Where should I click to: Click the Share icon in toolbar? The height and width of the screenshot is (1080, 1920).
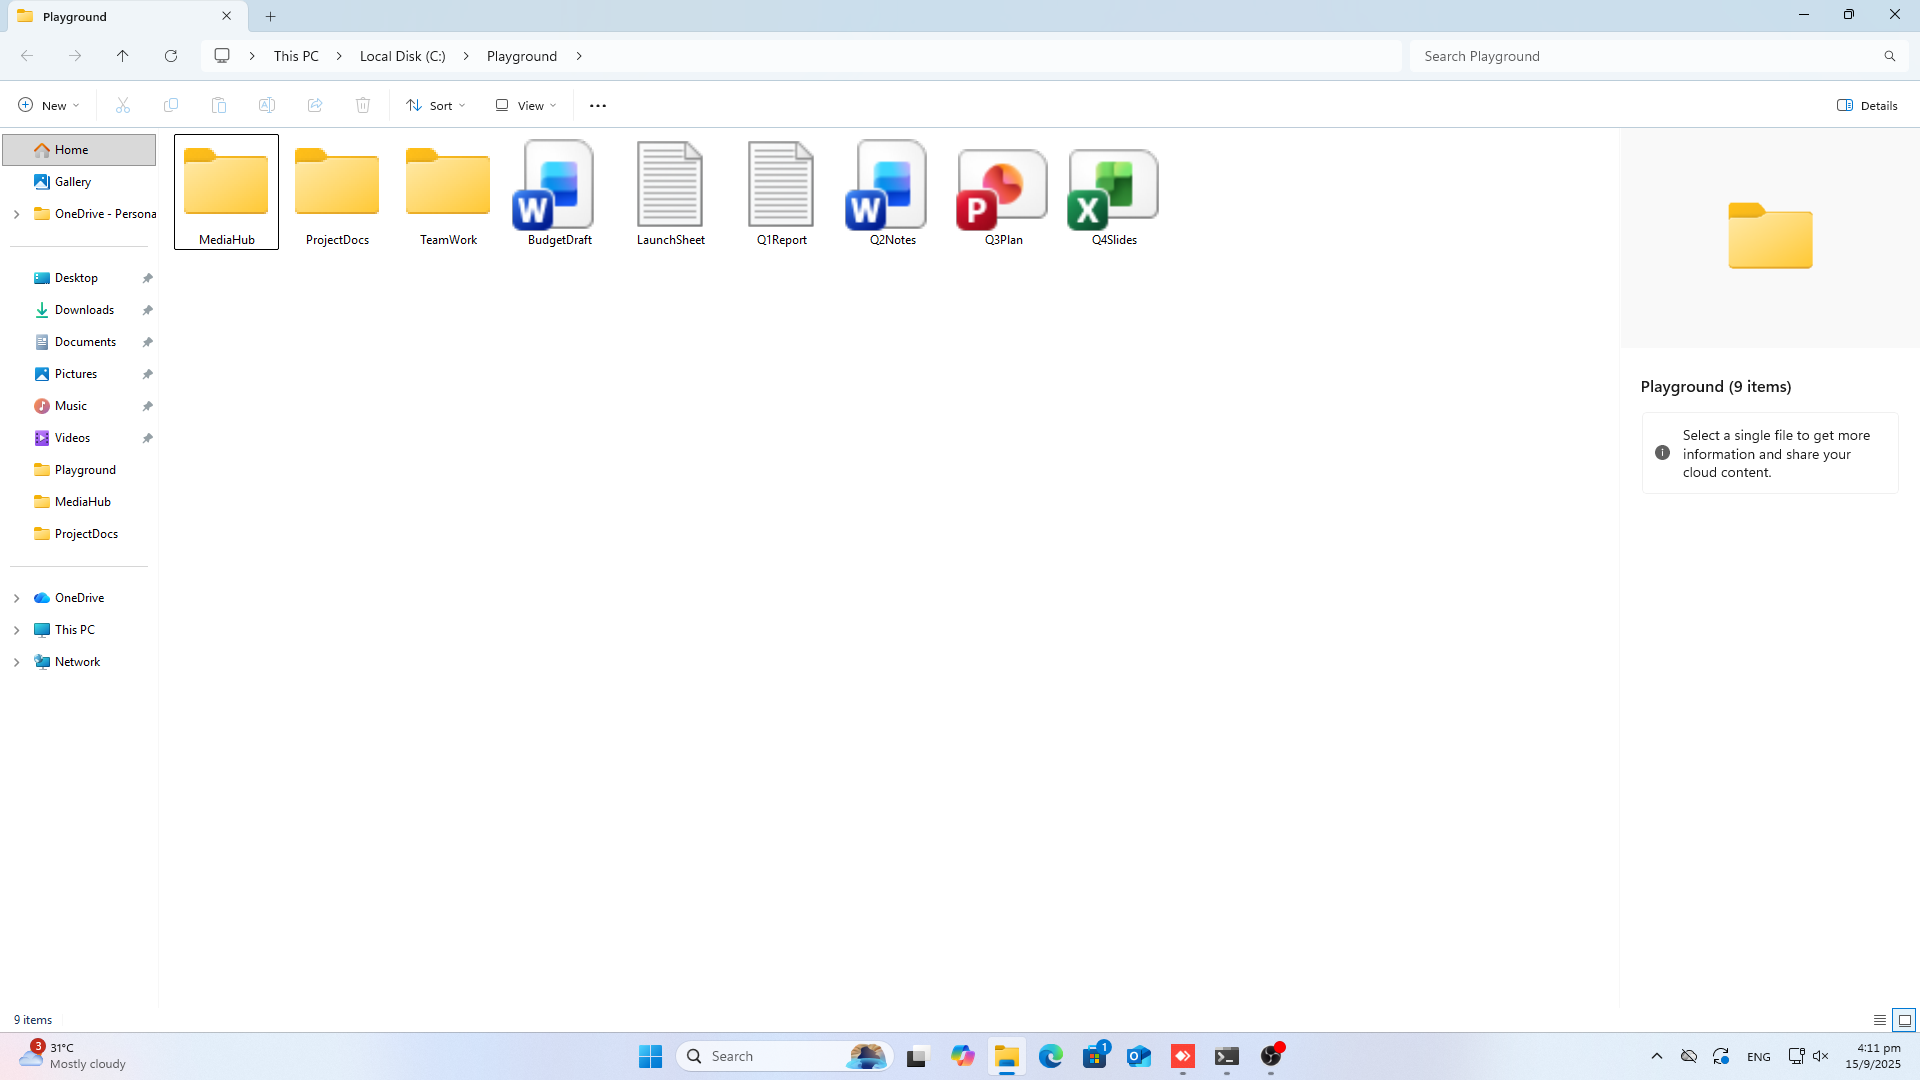315,105
